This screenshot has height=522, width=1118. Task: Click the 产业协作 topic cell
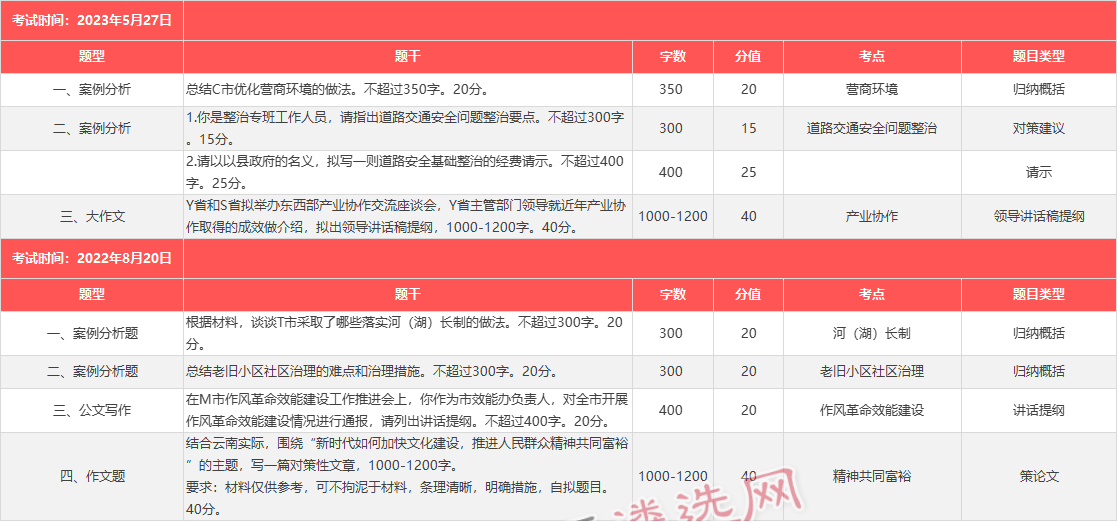(x=871, y=216)
